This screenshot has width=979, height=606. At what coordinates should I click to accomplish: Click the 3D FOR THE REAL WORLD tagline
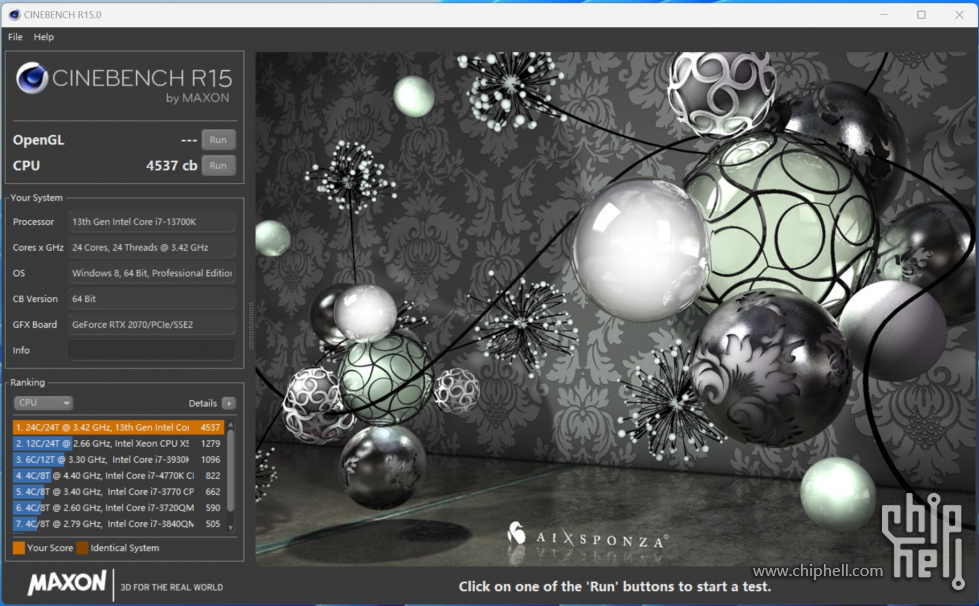(172, 587)
